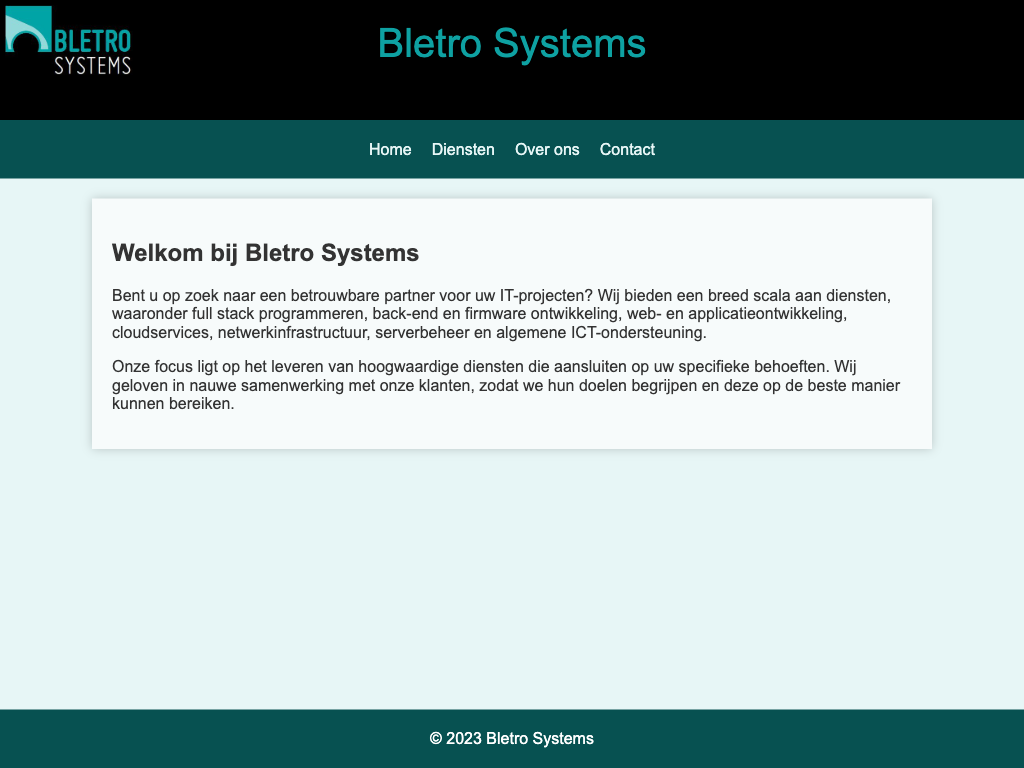This screenshot has height=768, width=1024.
Task: Click the Bletro Systems logo image
Action: [68, 41]
